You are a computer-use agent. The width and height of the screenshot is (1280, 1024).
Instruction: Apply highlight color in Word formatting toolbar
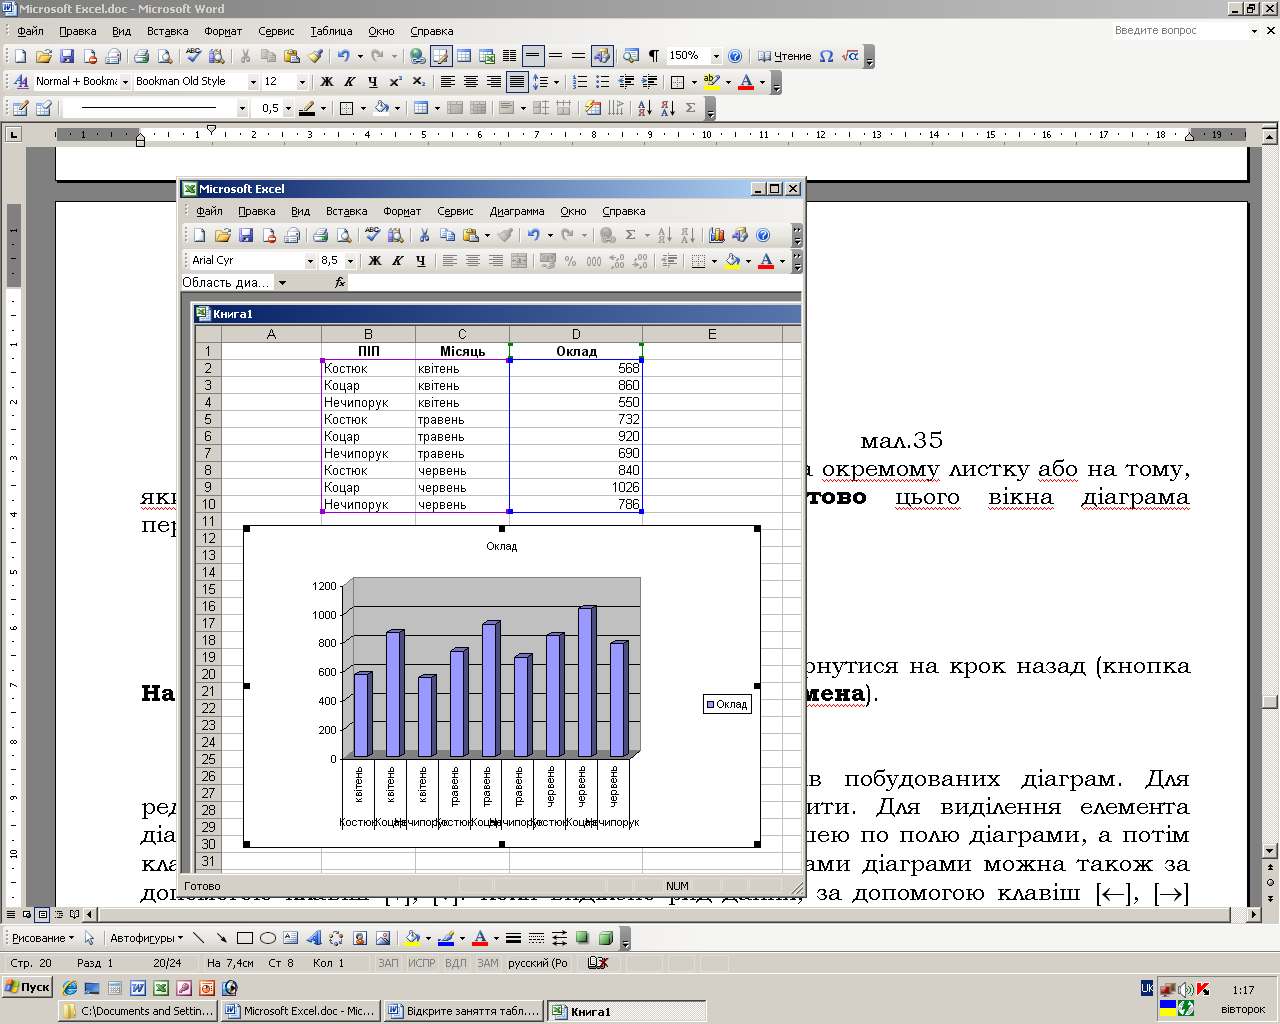point(711,82)
